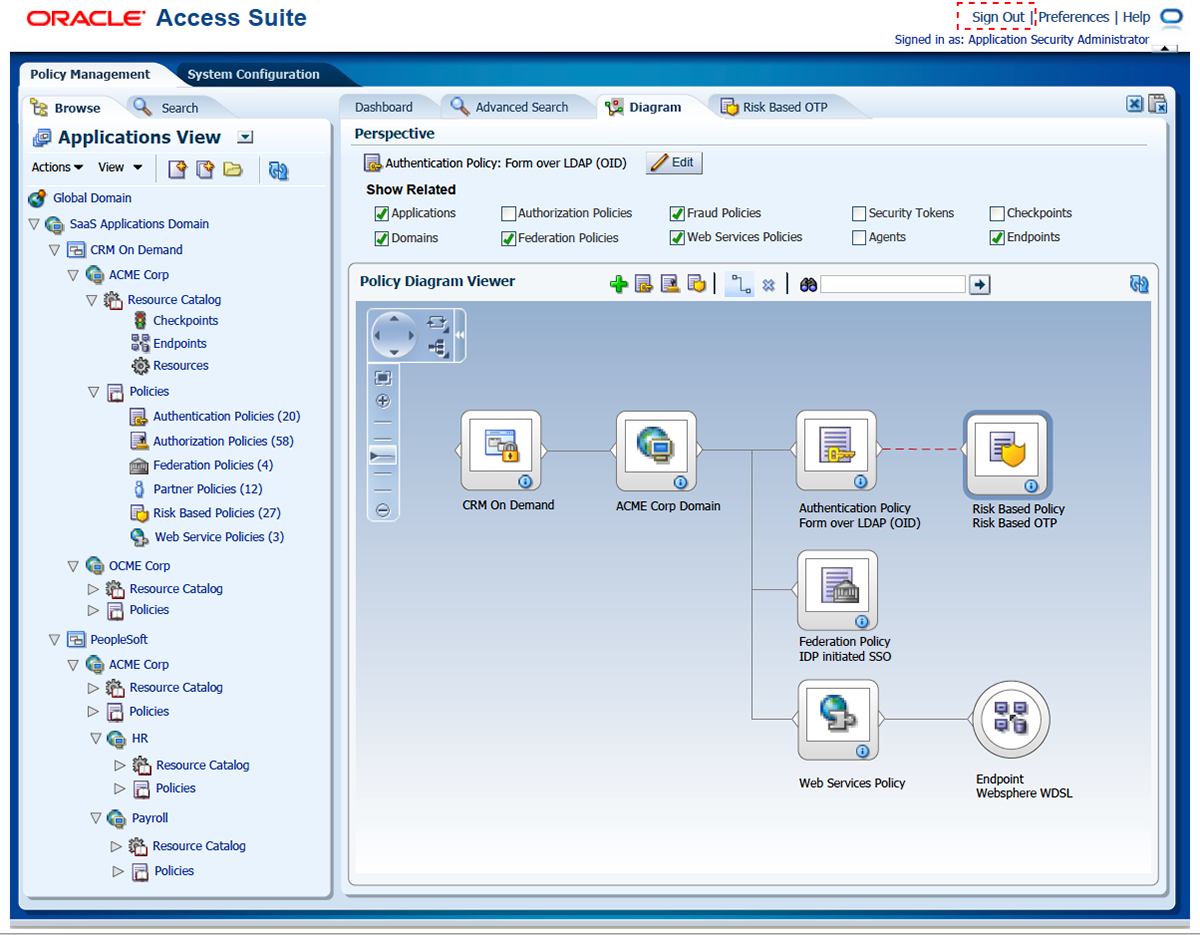
Task: Close all tabs icon at top right
Action: click(x=1158, y=104)
